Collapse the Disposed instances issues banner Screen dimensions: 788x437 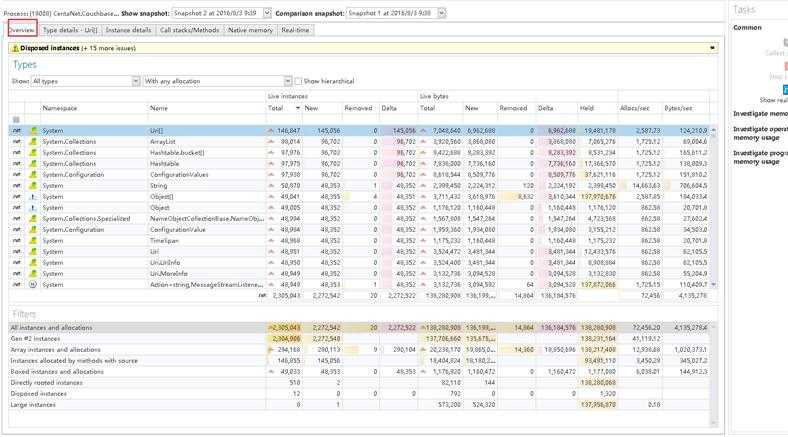pyautogui.click(x=712, y=47)
